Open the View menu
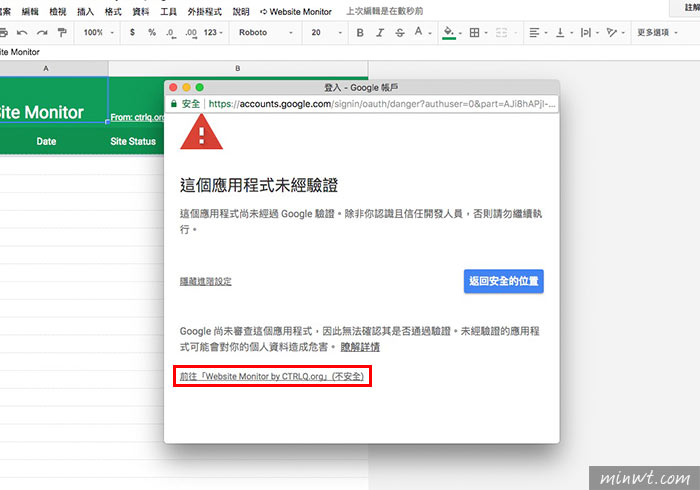Viewport: 700px width, 490px height. (58, 12)
